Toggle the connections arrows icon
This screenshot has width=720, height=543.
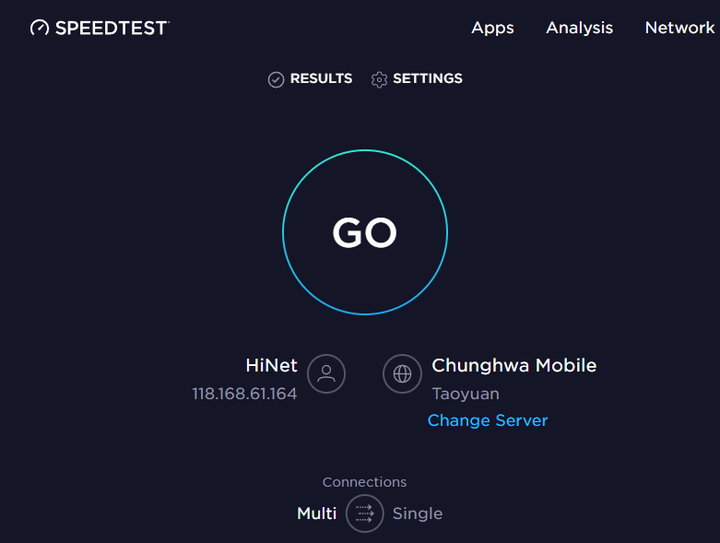[365, 513]
